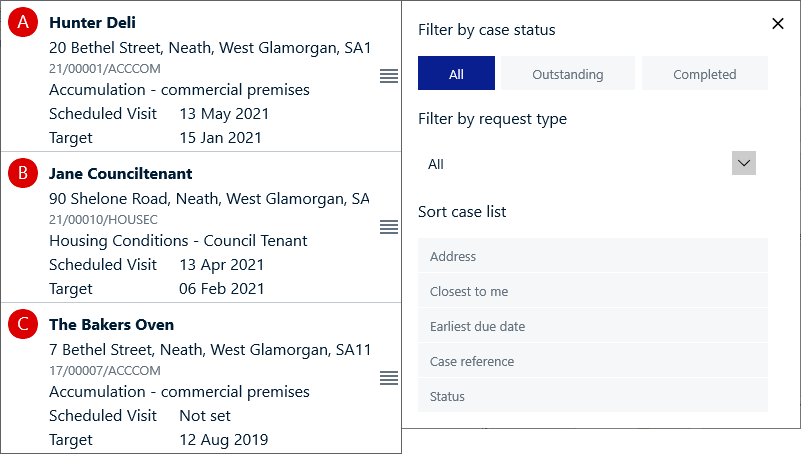Click the request type All field
Viewport: 801px width, 454px height.
pos(570,164)
